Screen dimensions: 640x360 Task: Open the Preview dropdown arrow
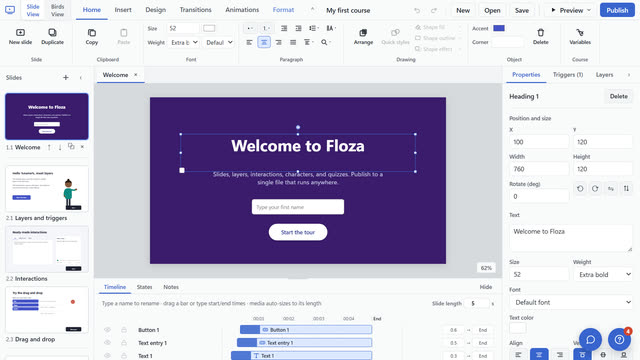(x=589, y=10)
